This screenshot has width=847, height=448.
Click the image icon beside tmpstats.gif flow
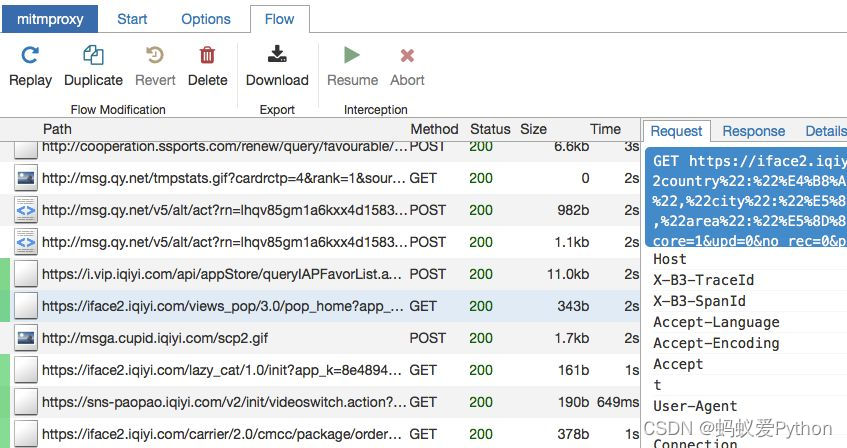coord(26,178)
